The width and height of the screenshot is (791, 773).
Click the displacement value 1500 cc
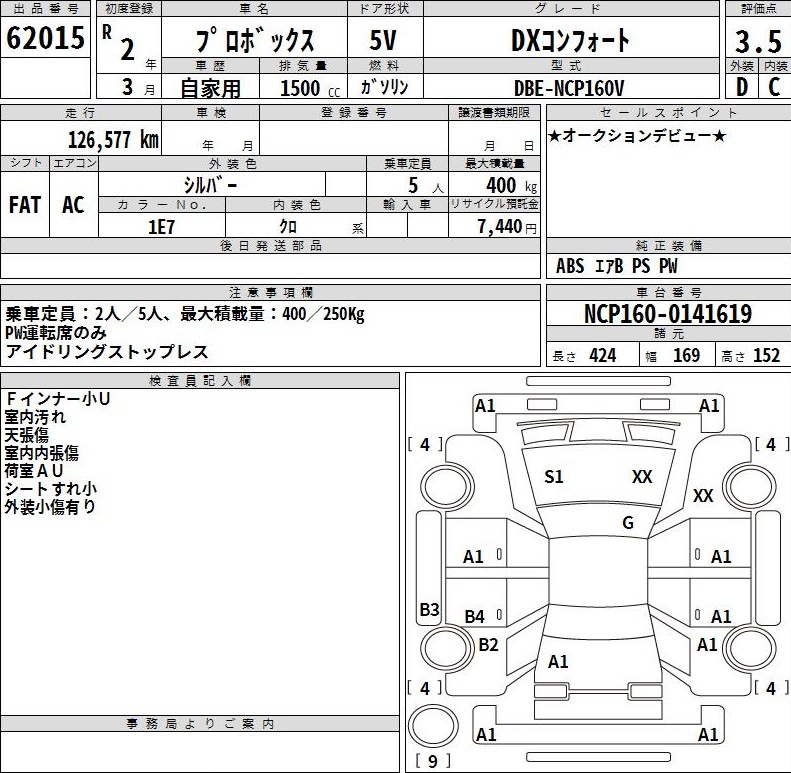coord(310,88)
